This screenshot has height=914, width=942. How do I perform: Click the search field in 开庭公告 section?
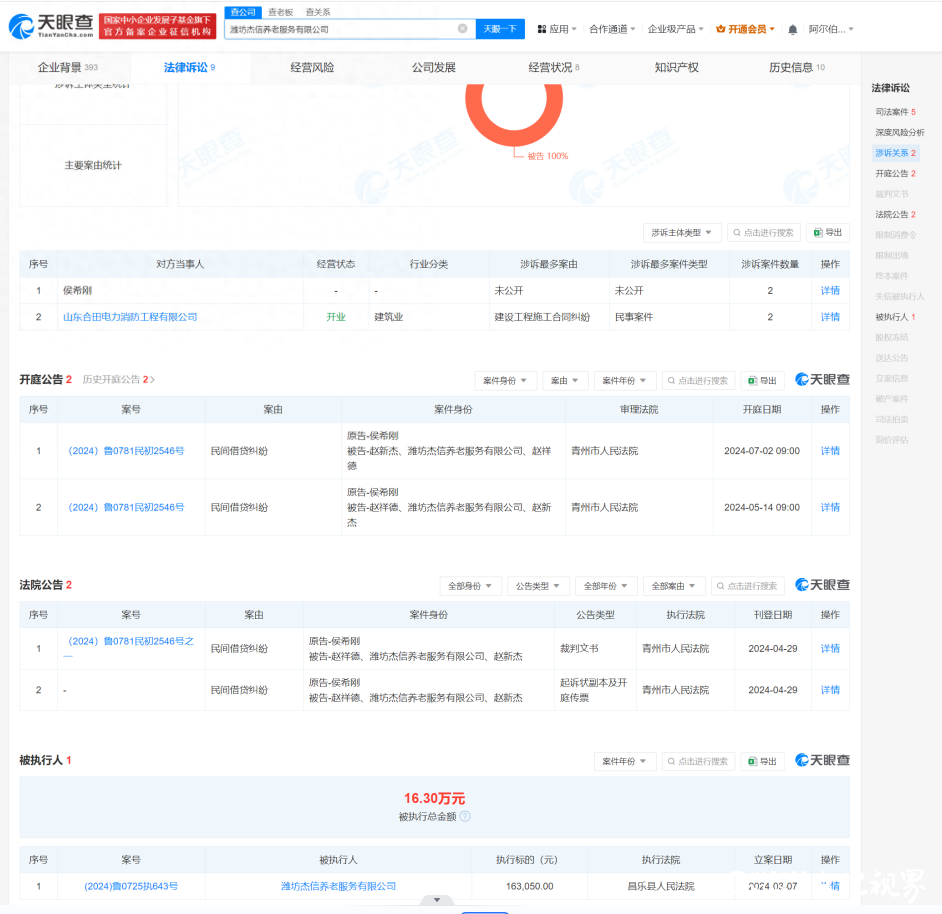[x=698, y=380]
